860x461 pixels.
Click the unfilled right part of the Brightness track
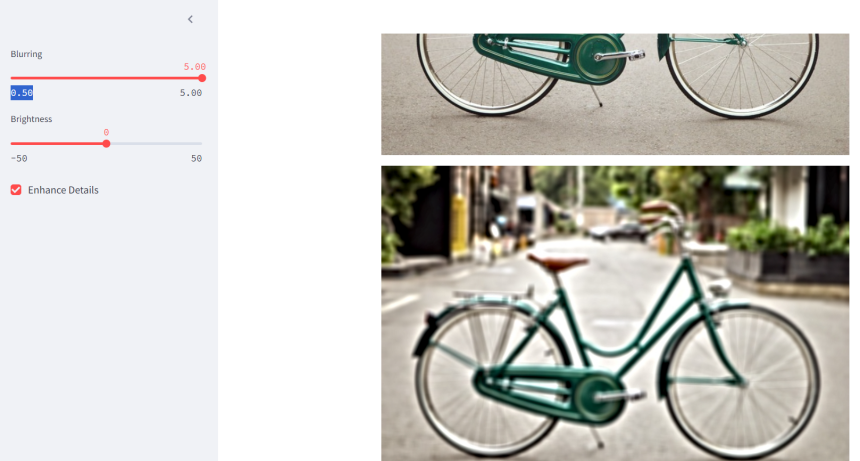tap(156, 144)
